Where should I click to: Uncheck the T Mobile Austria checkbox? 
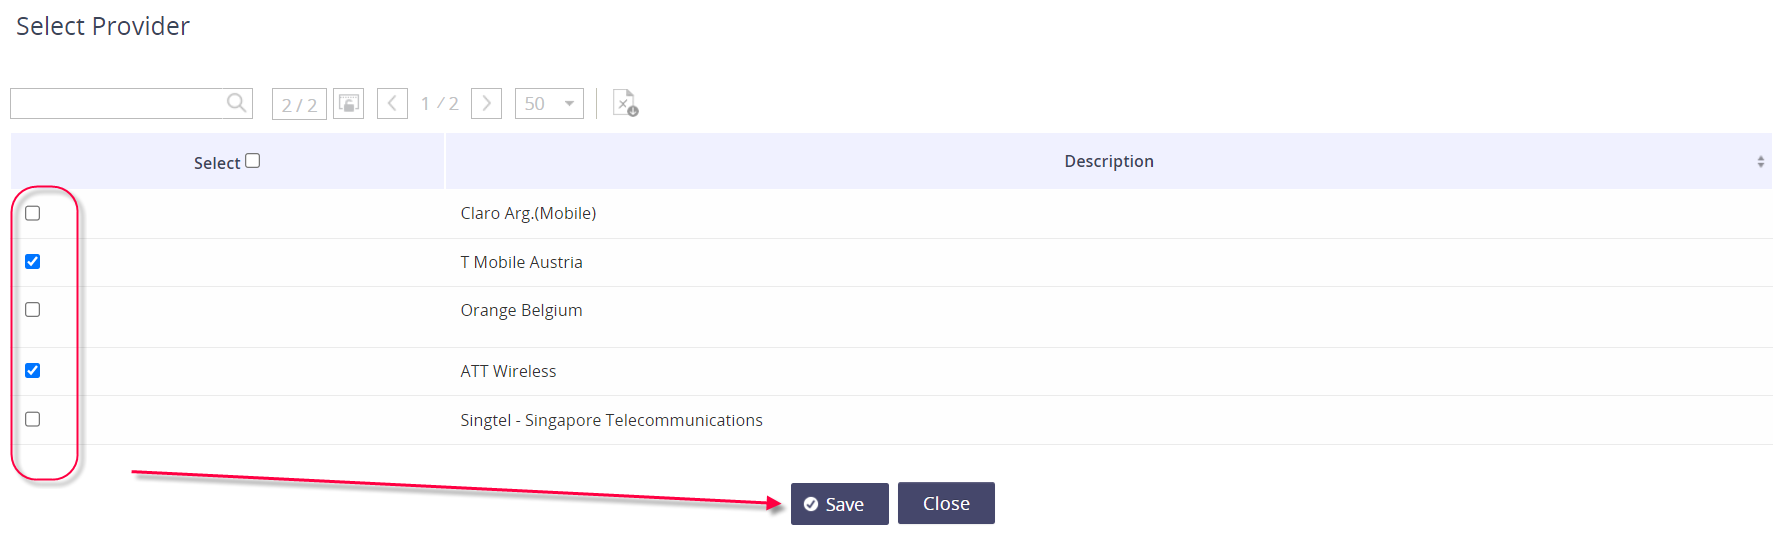tap(33, 262)
